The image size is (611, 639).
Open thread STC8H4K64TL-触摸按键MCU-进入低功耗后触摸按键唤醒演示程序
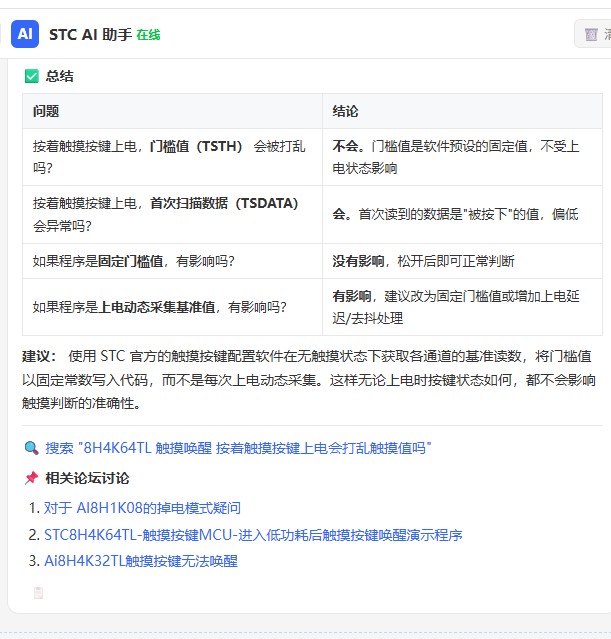point(253,535)
